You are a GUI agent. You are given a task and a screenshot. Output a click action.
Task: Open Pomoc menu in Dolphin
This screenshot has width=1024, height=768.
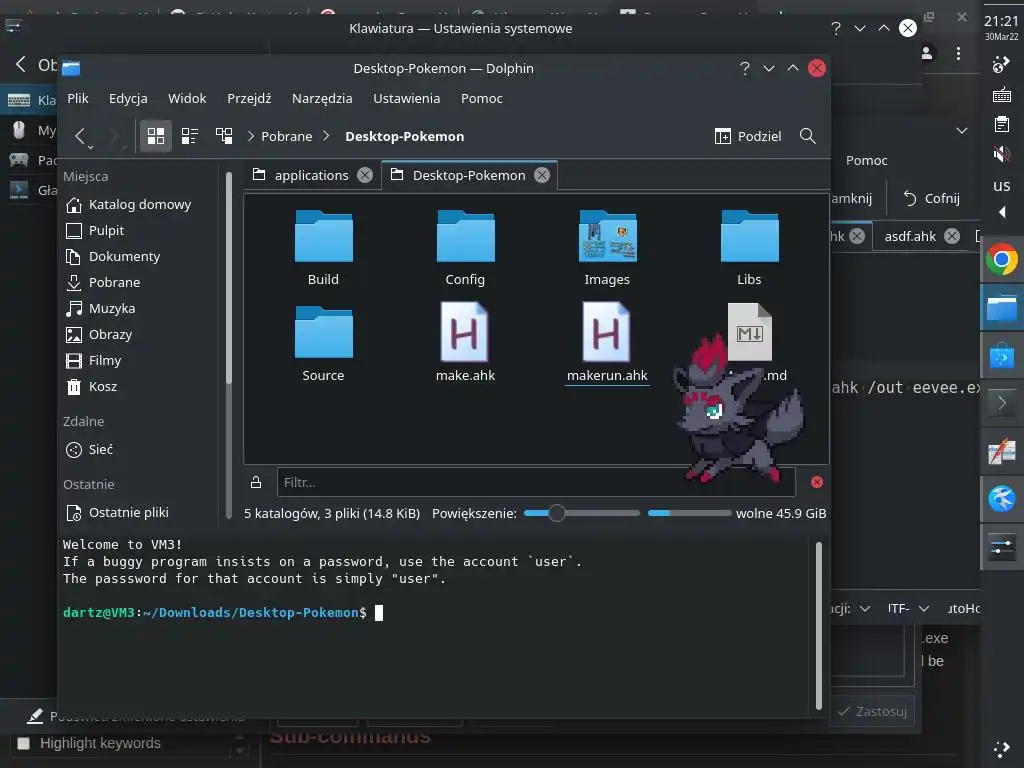[x=481, y=98]
